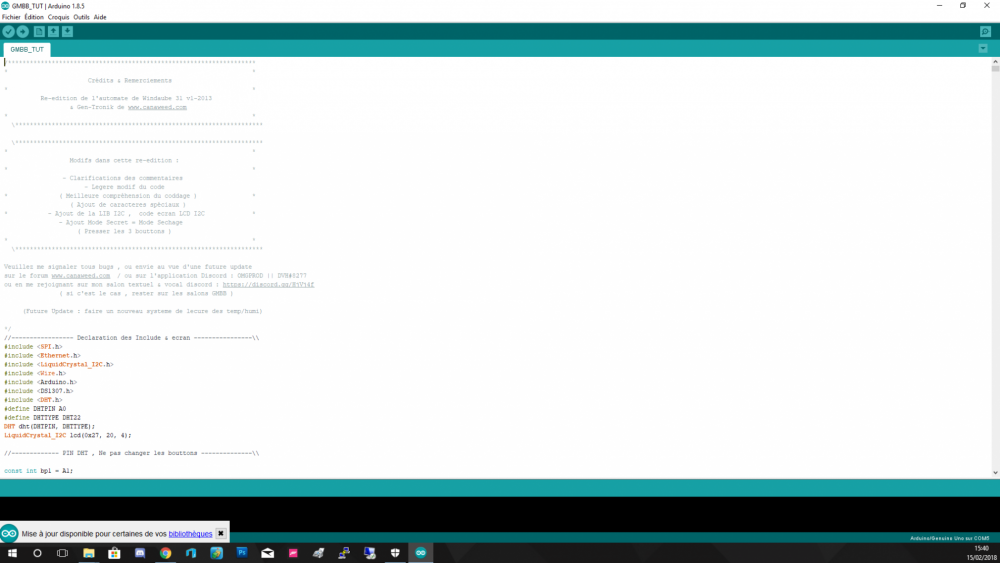Click the Verify sketch checkmark button
Screen dimensions: 1000x563
coord(8,31)
